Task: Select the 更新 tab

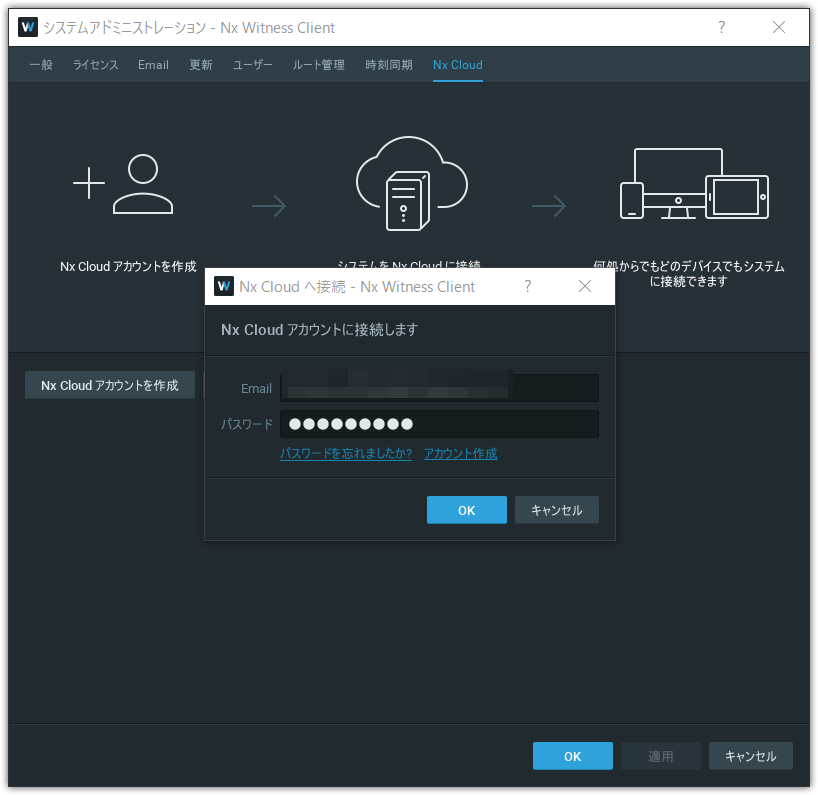Action: tap(201, 65)
